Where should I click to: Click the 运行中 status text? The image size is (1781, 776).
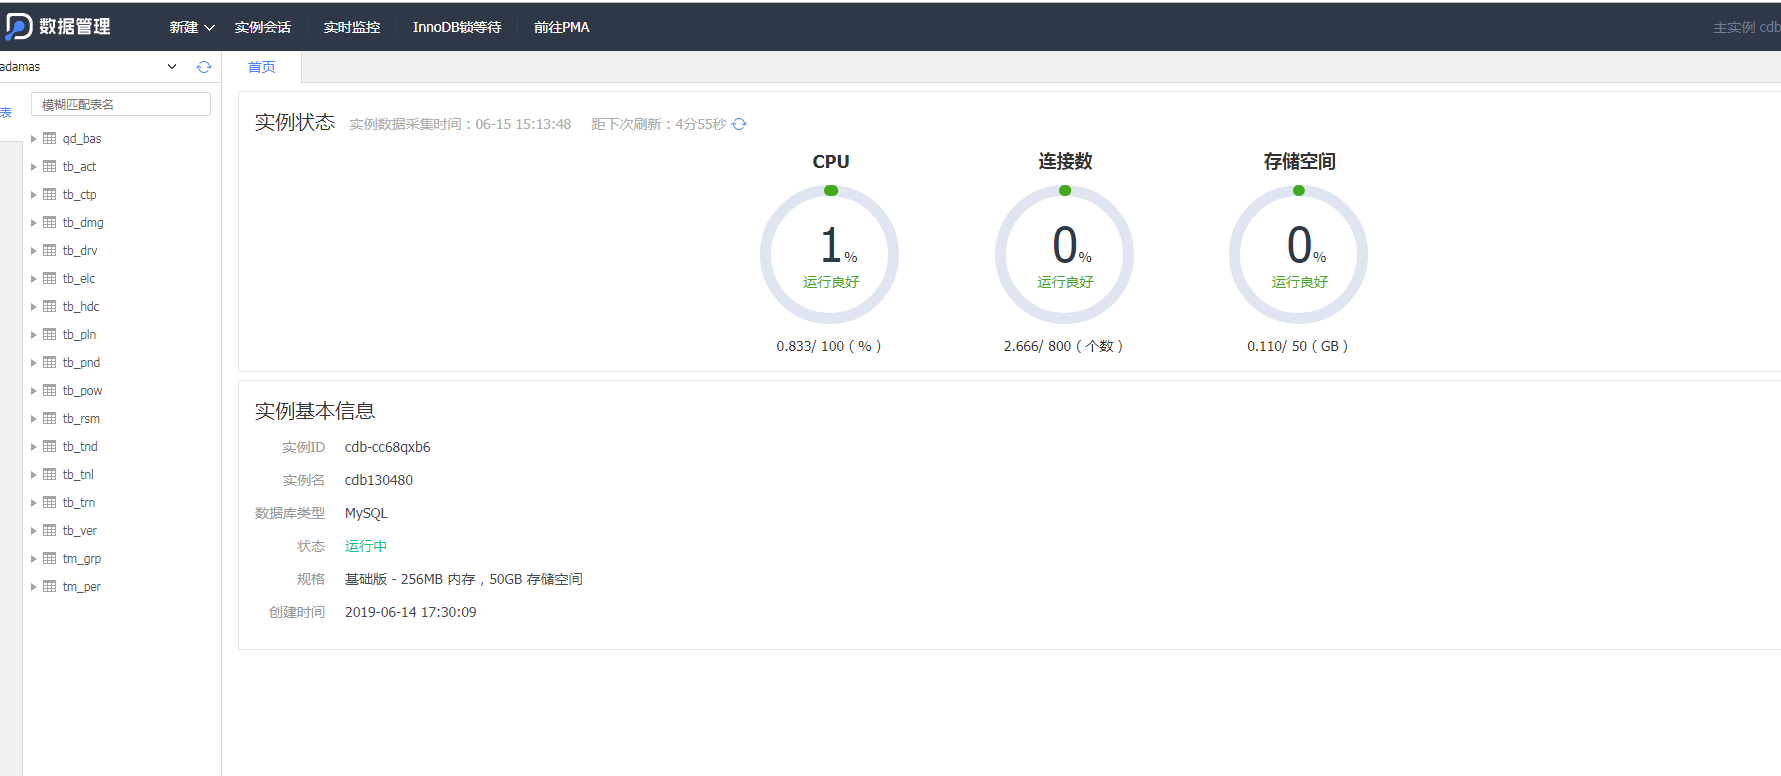coord(366,546)
